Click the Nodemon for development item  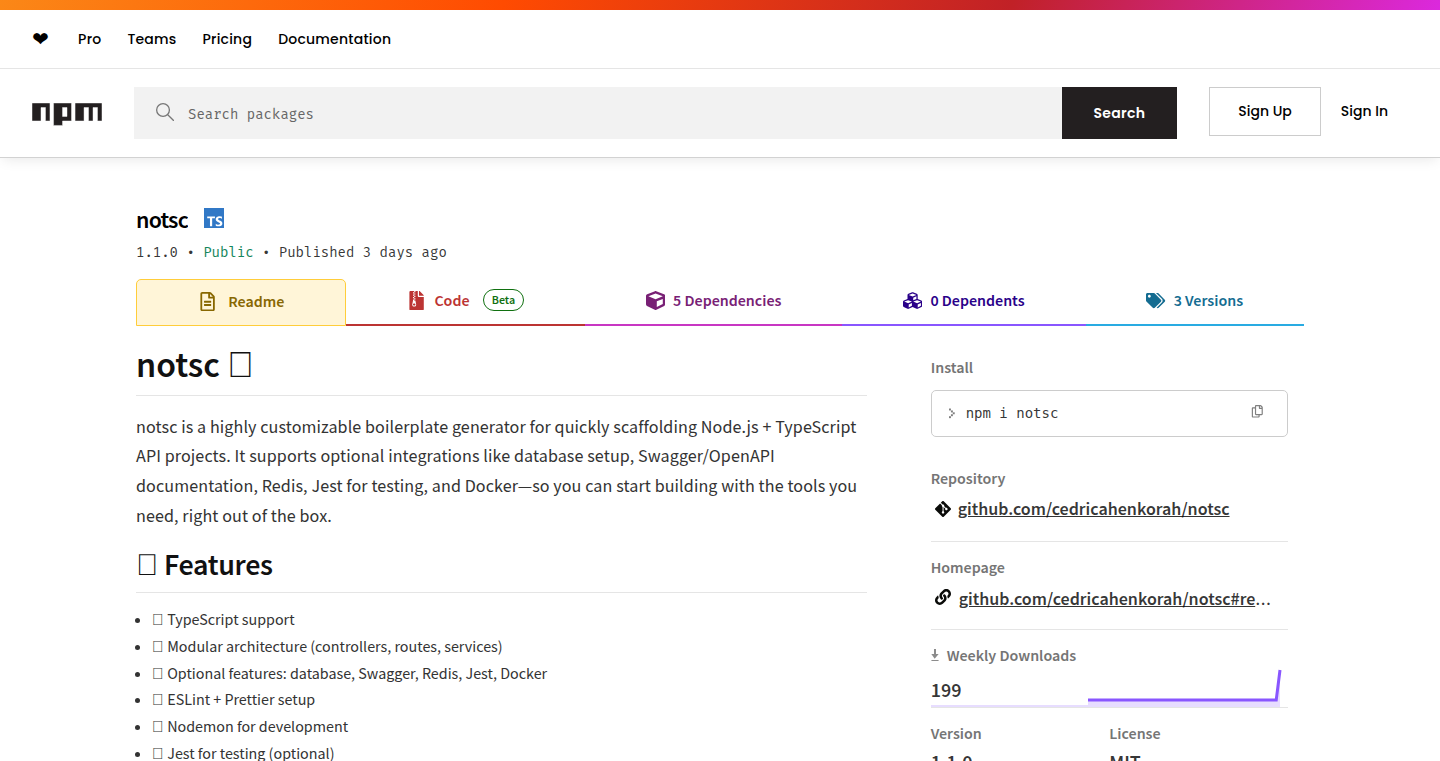point(250,727)
